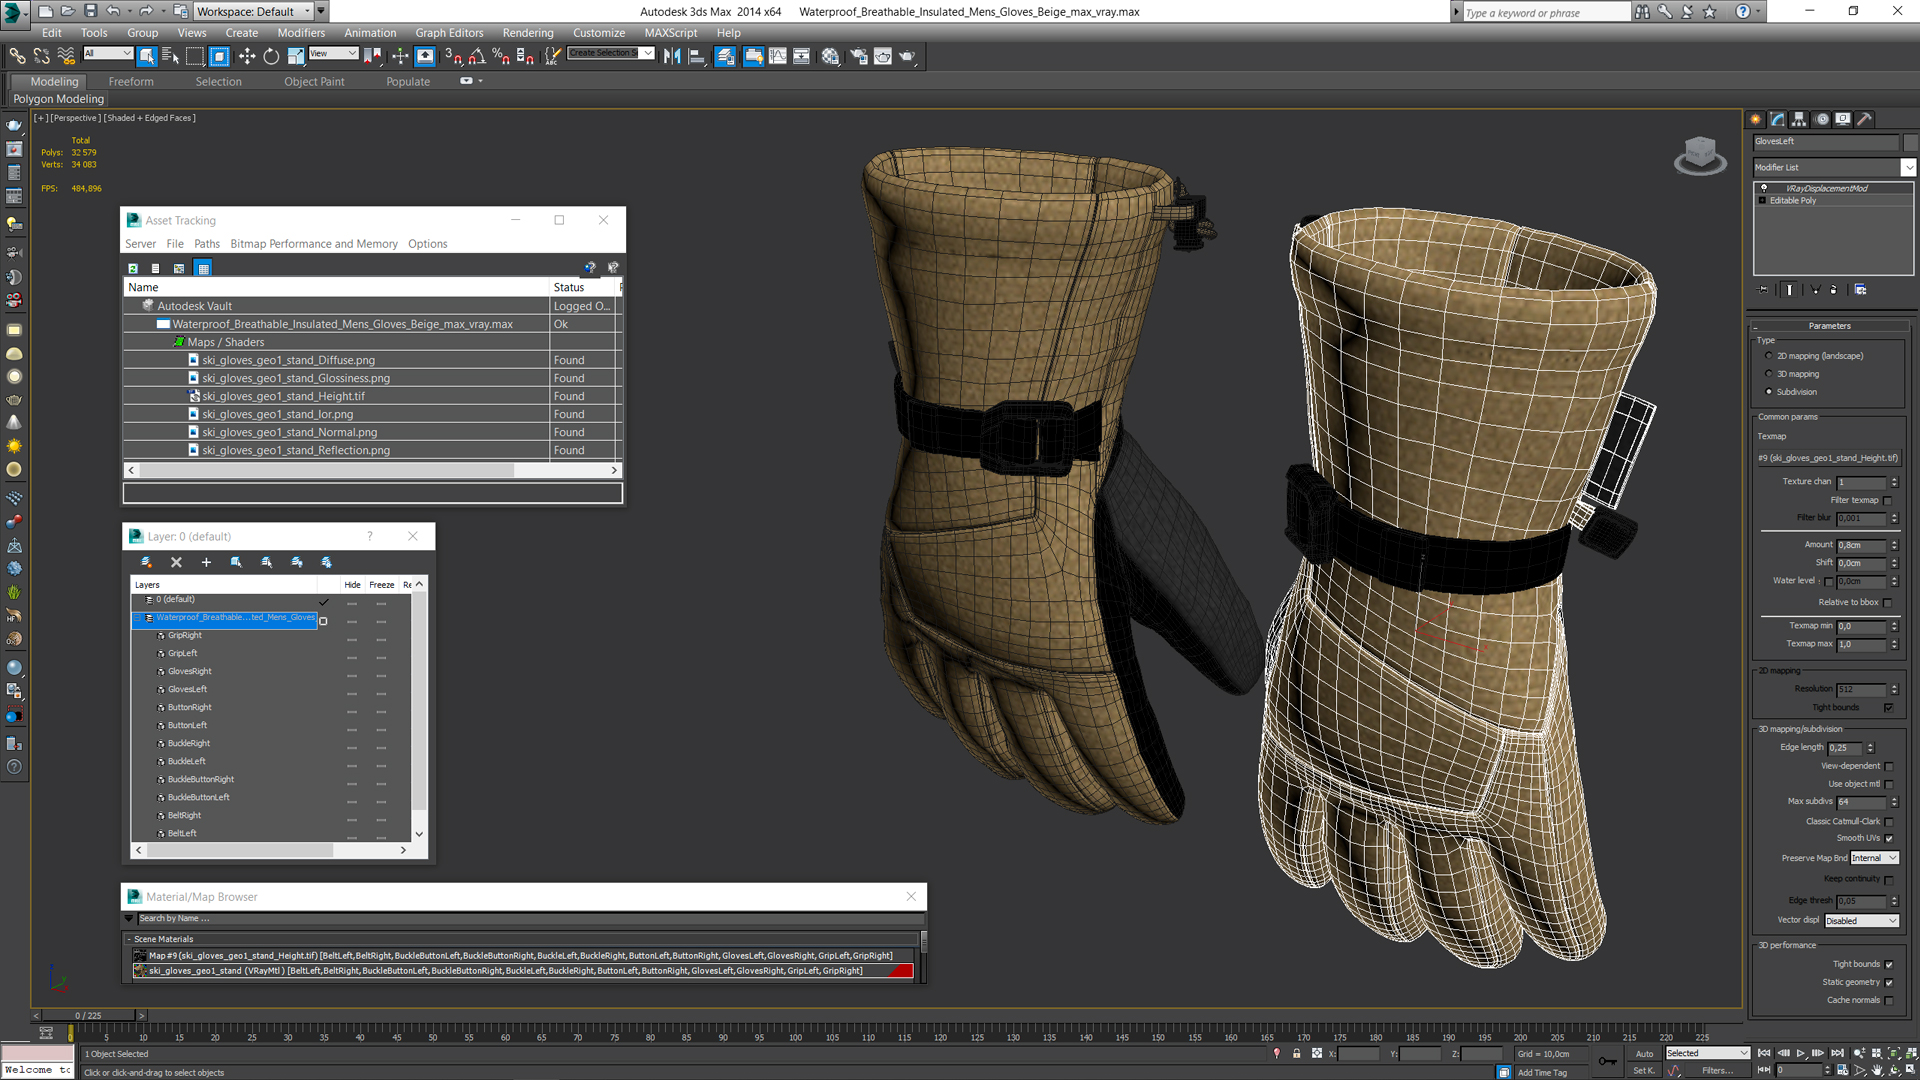Enable Filter texmap checkbox

coord(1888,501)
